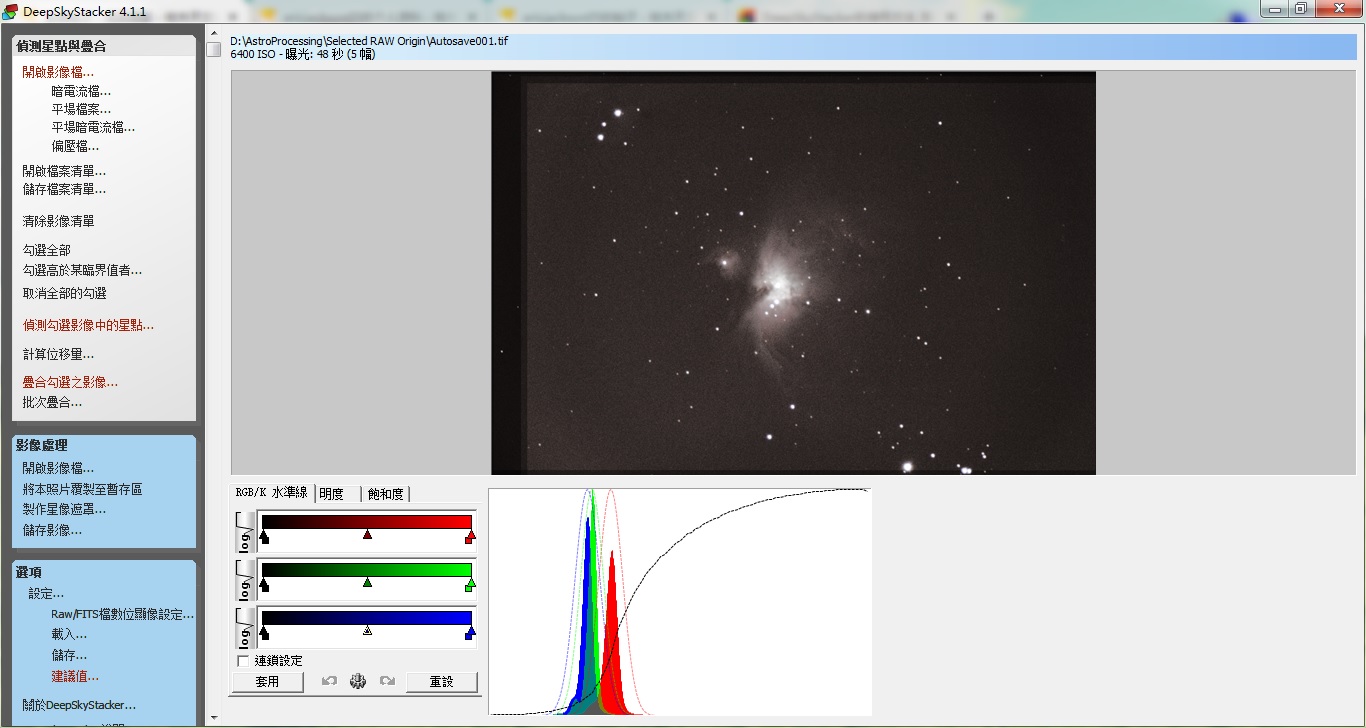1366x728 pixels.
Task: Click 建議值 recommended settings
Action: (x=75, y=676)
